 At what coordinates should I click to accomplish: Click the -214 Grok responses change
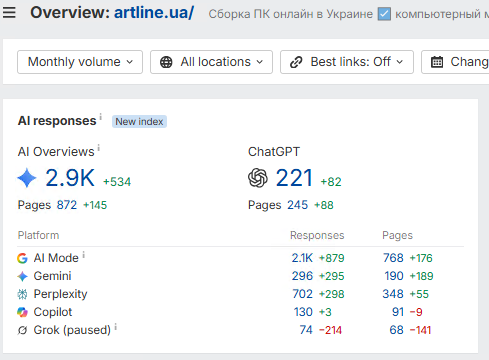330,330
